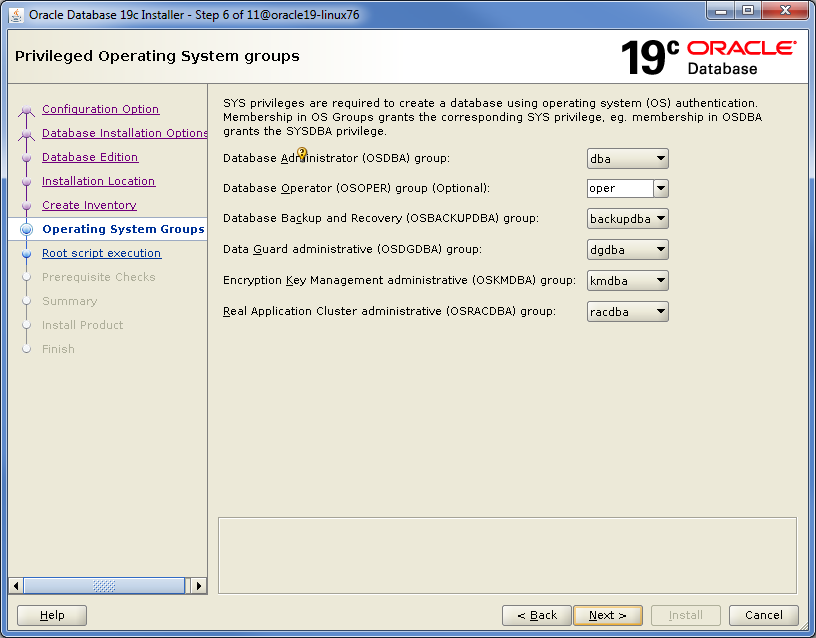This screenshot has height=638, width=816.
Task: Jump to the Database Edition step
Action: 90,157
